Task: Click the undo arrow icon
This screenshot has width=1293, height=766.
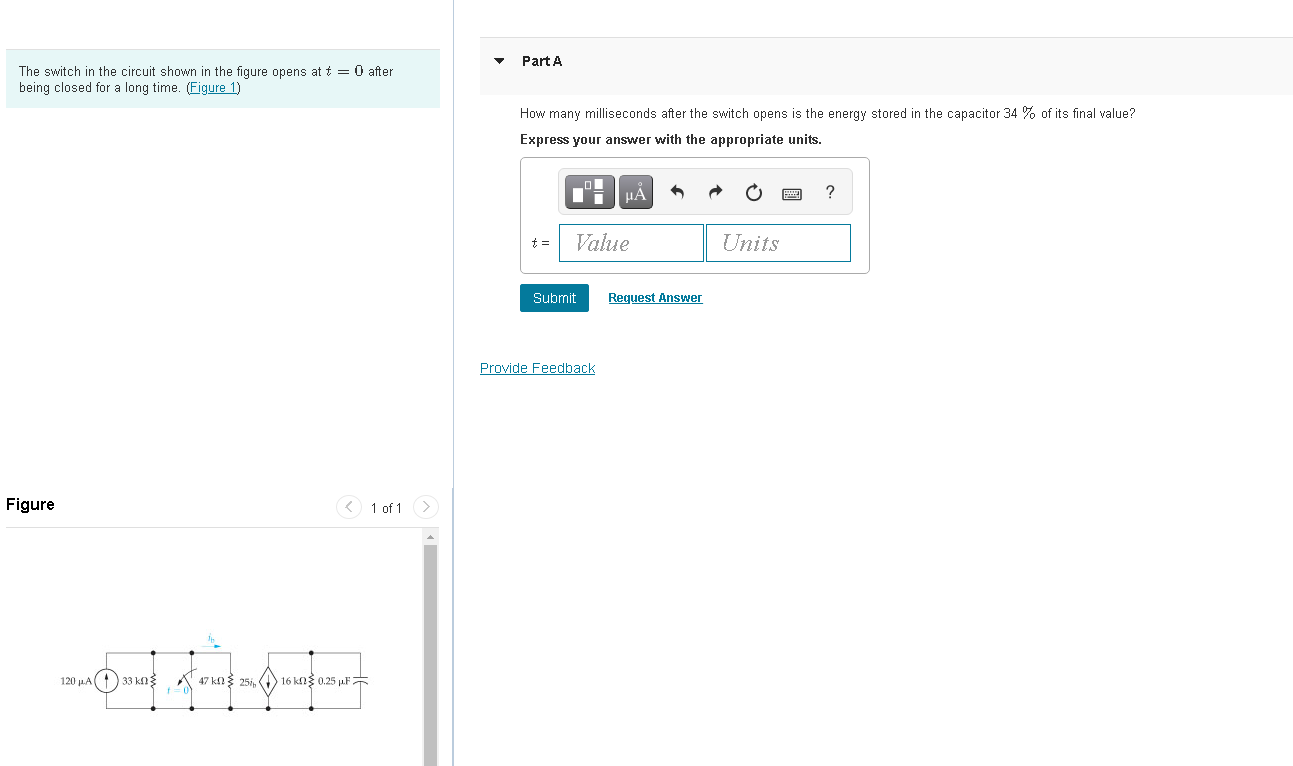Action: [x=677, y=192]
